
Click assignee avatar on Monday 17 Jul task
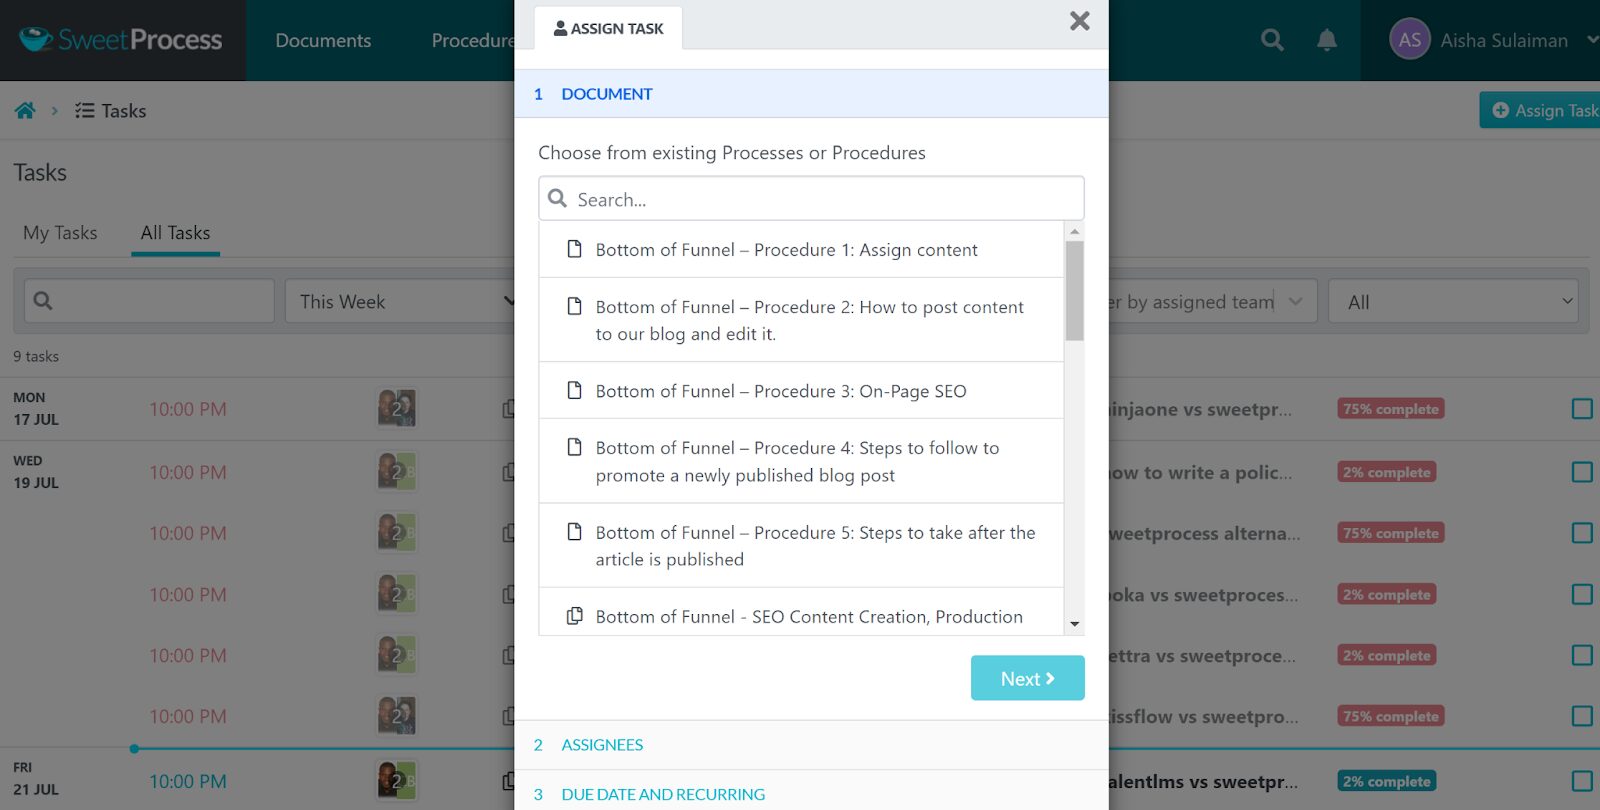[396, 409]
